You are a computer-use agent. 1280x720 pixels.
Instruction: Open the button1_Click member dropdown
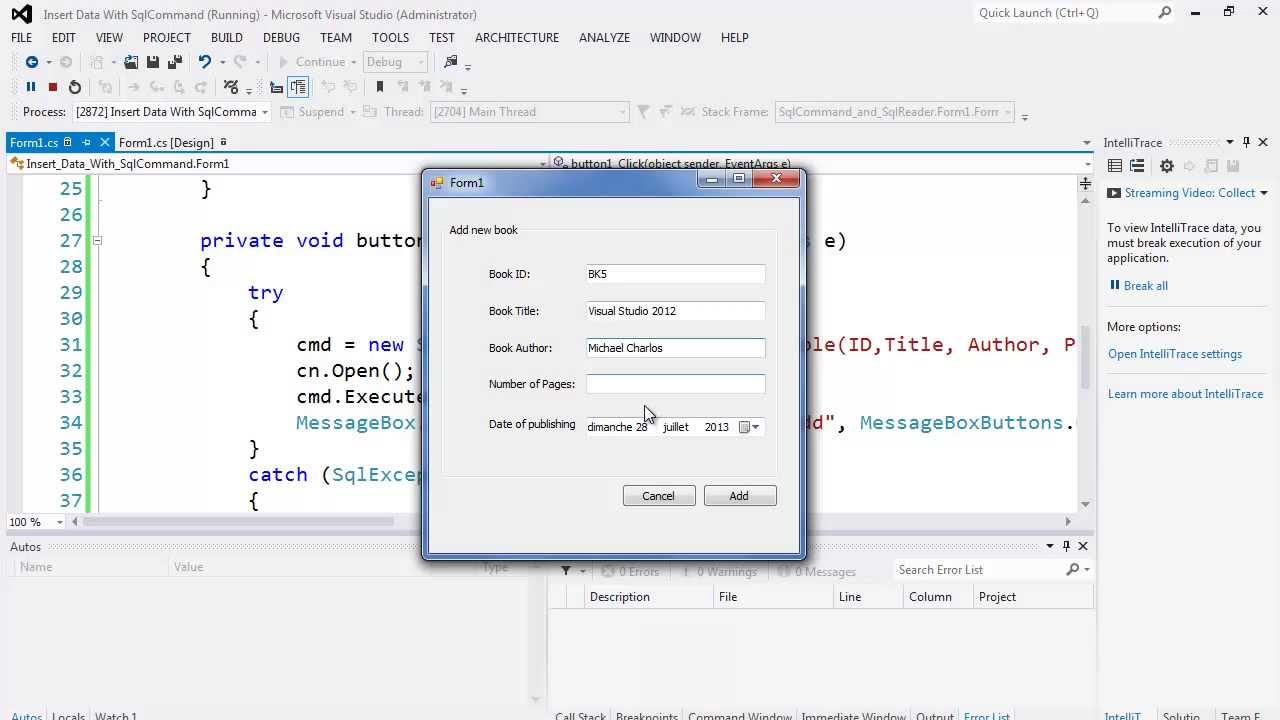point(1087,164)
